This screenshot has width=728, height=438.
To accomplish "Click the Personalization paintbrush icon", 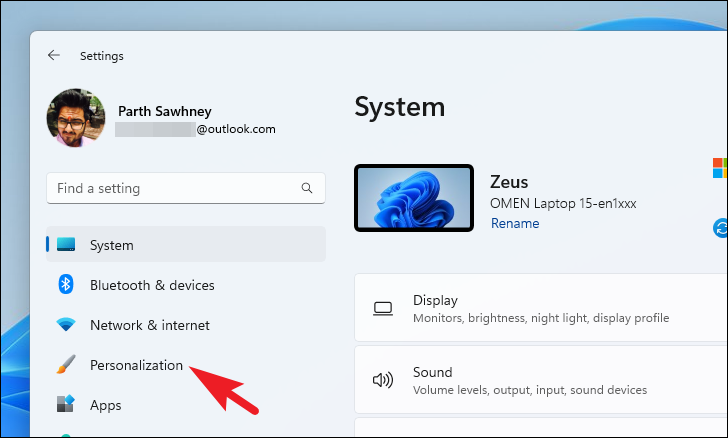I will coord(66,364).
